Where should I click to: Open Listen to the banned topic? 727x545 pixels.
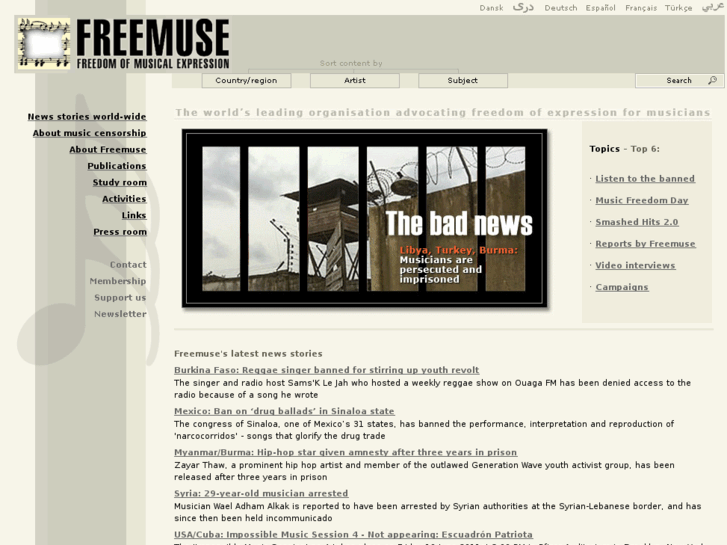click(645, 179)
